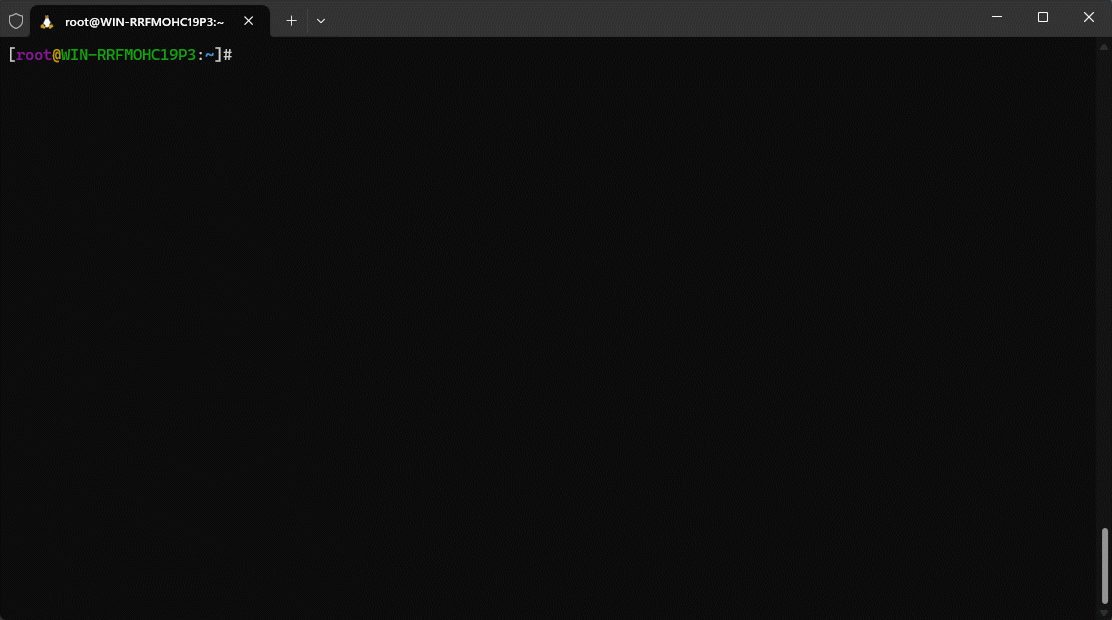Click the vertical scrollbar thumb
Screen dimensions: 1112x620
[x=1104, y=564]
